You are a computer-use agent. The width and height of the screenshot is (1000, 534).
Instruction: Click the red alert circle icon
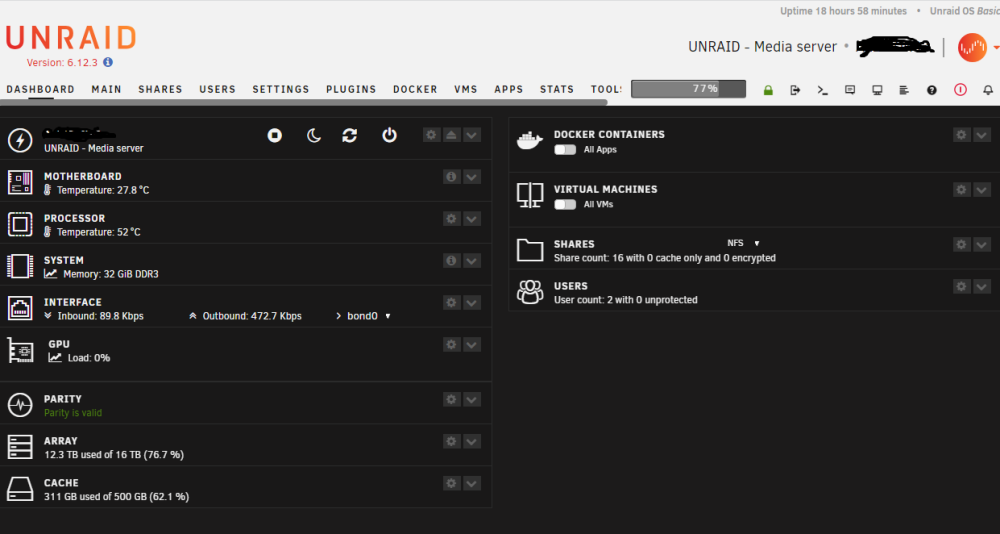960,90
